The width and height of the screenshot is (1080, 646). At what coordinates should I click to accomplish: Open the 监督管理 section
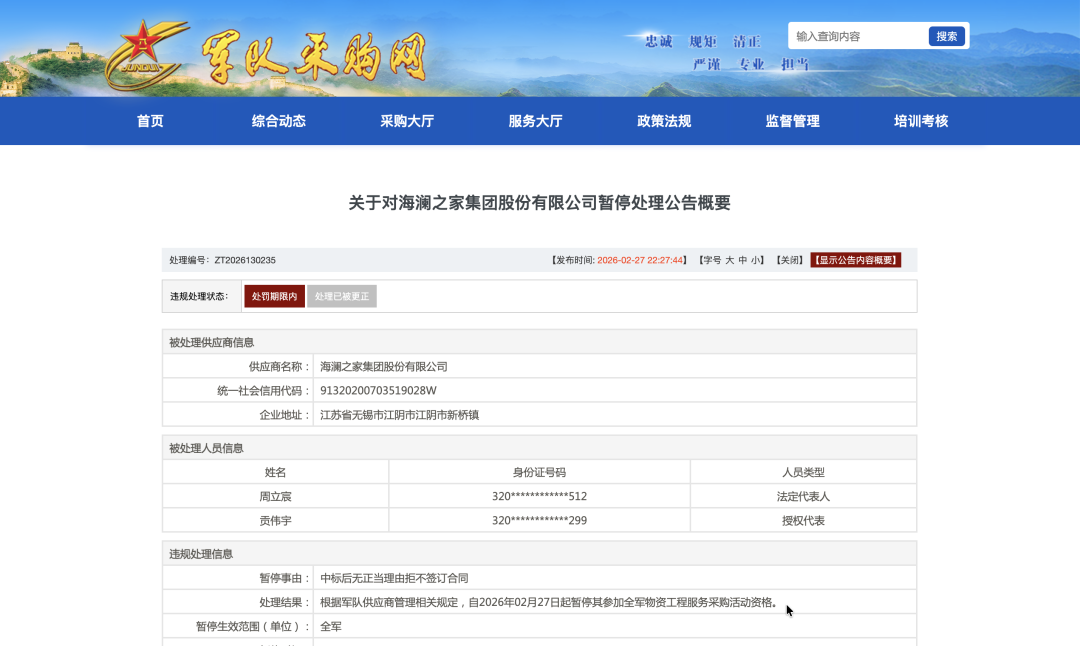click(x=792, y=121)
